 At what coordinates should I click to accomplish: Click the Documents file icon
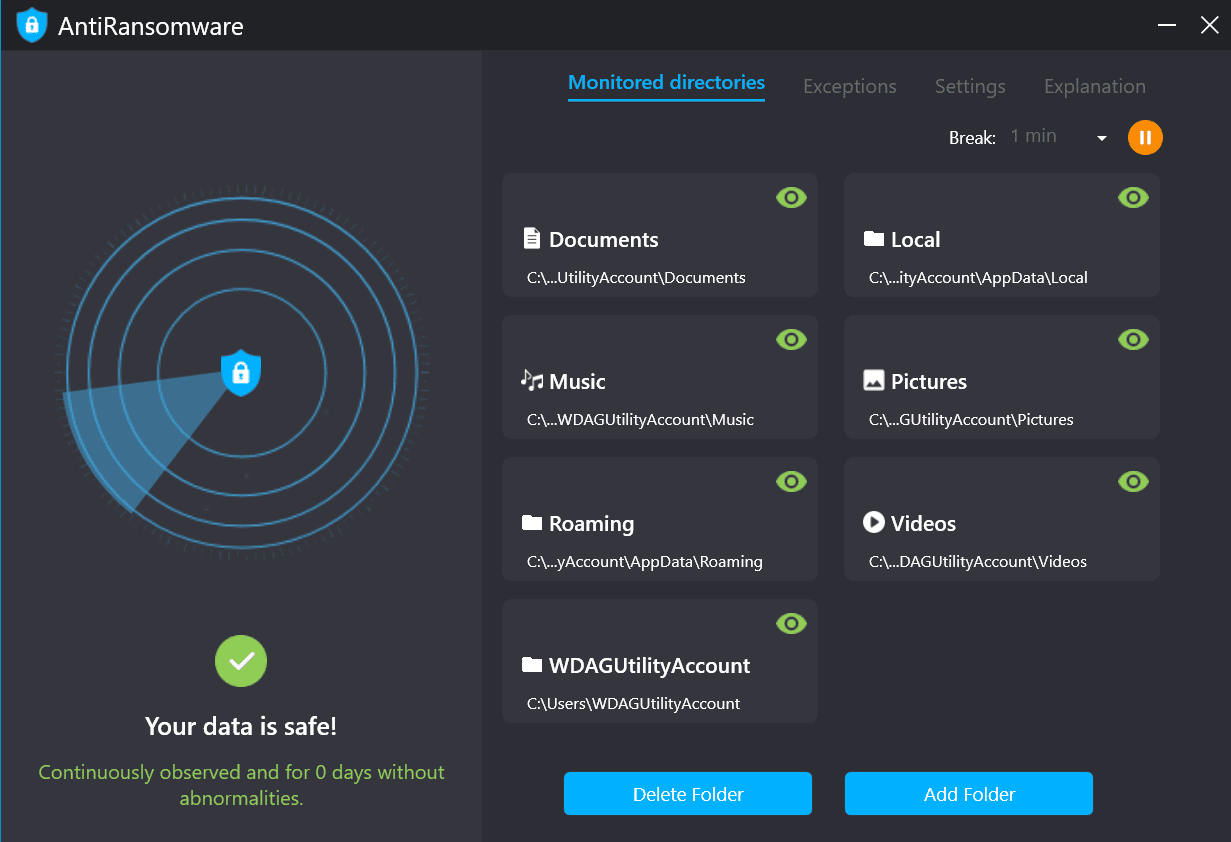coord(532,238)
